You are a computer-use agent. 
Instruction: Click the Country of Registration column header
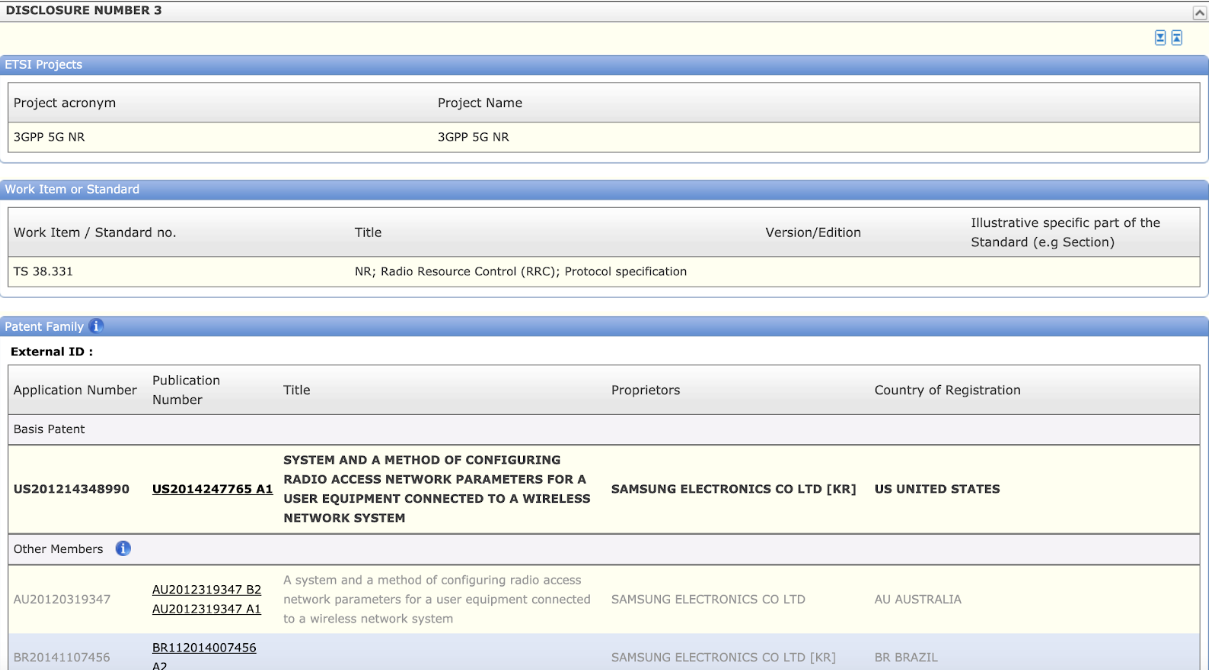pos(948,390)
